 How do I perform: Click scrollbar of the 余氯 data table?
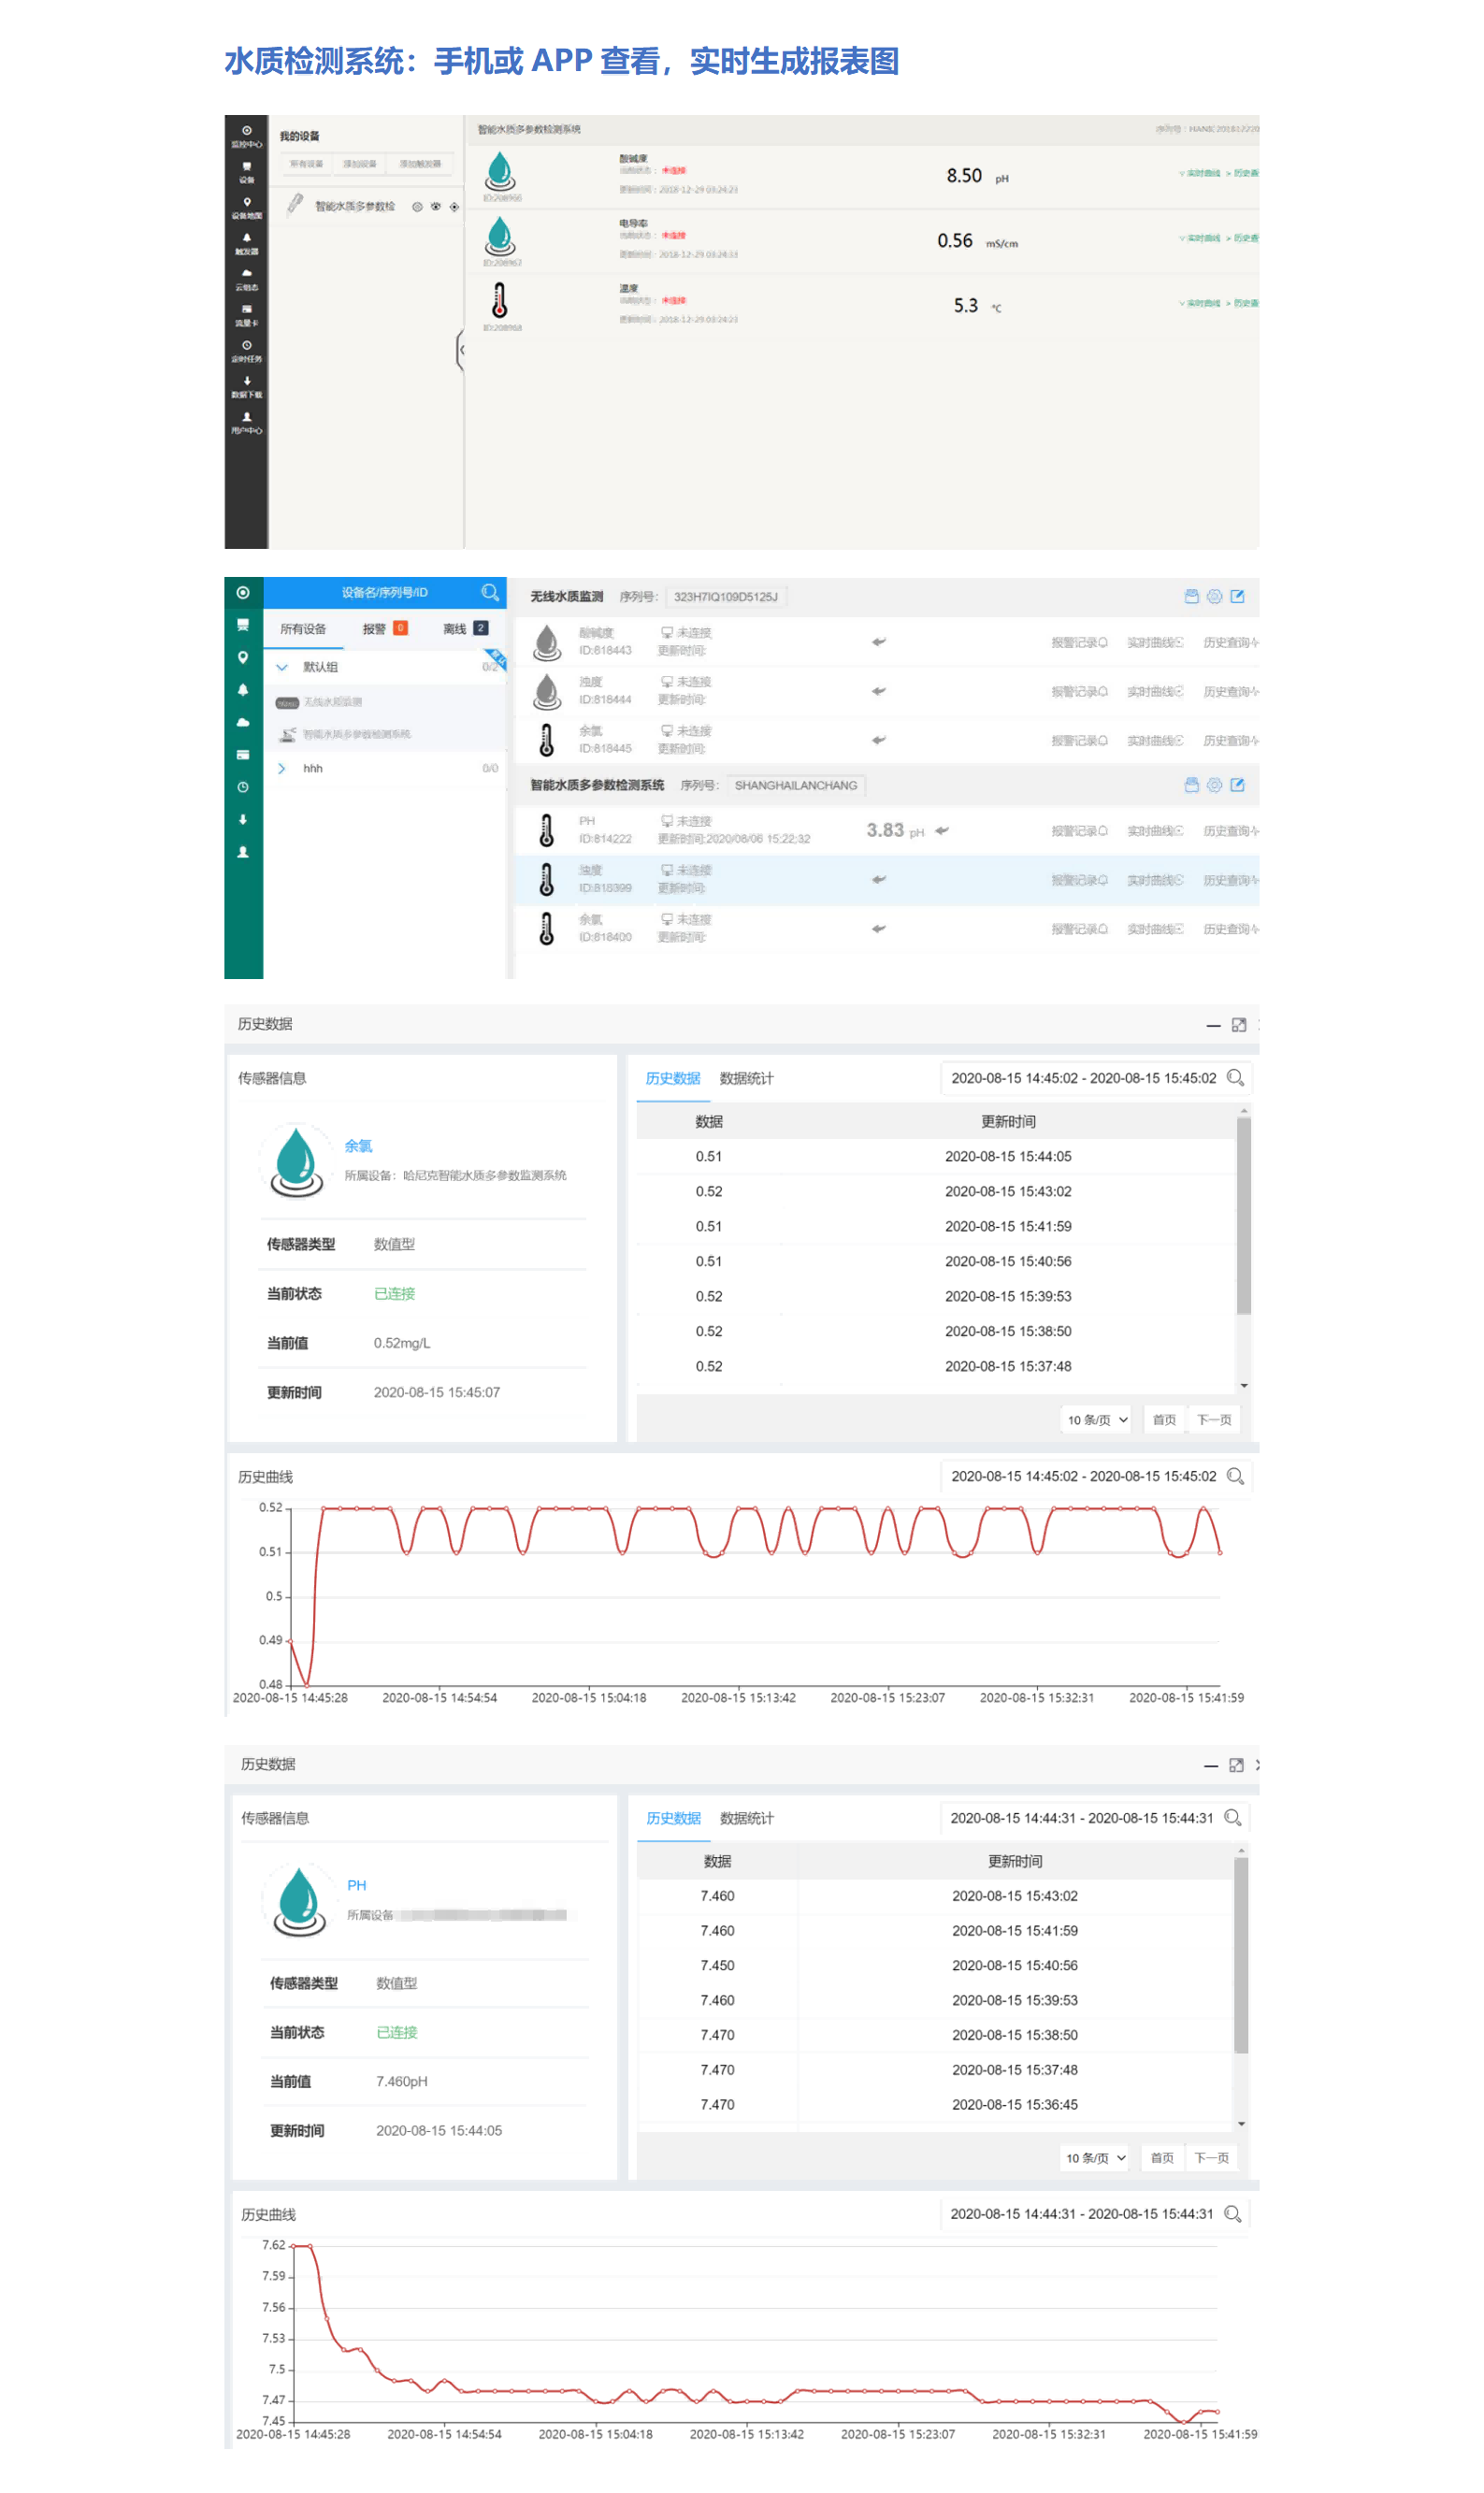point(1244,1215)
